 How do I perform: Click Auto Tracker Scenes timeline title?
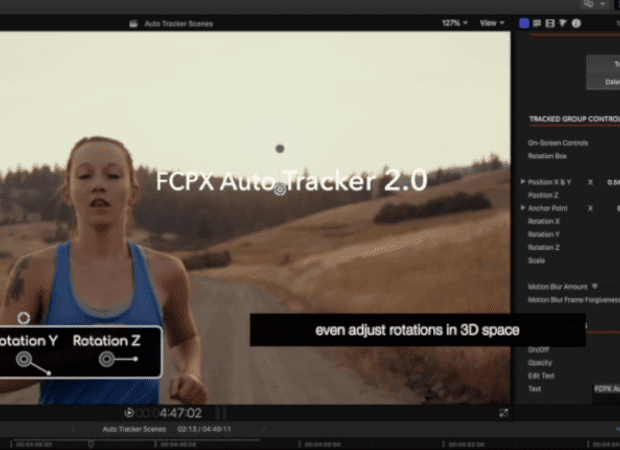coord(134,429)
